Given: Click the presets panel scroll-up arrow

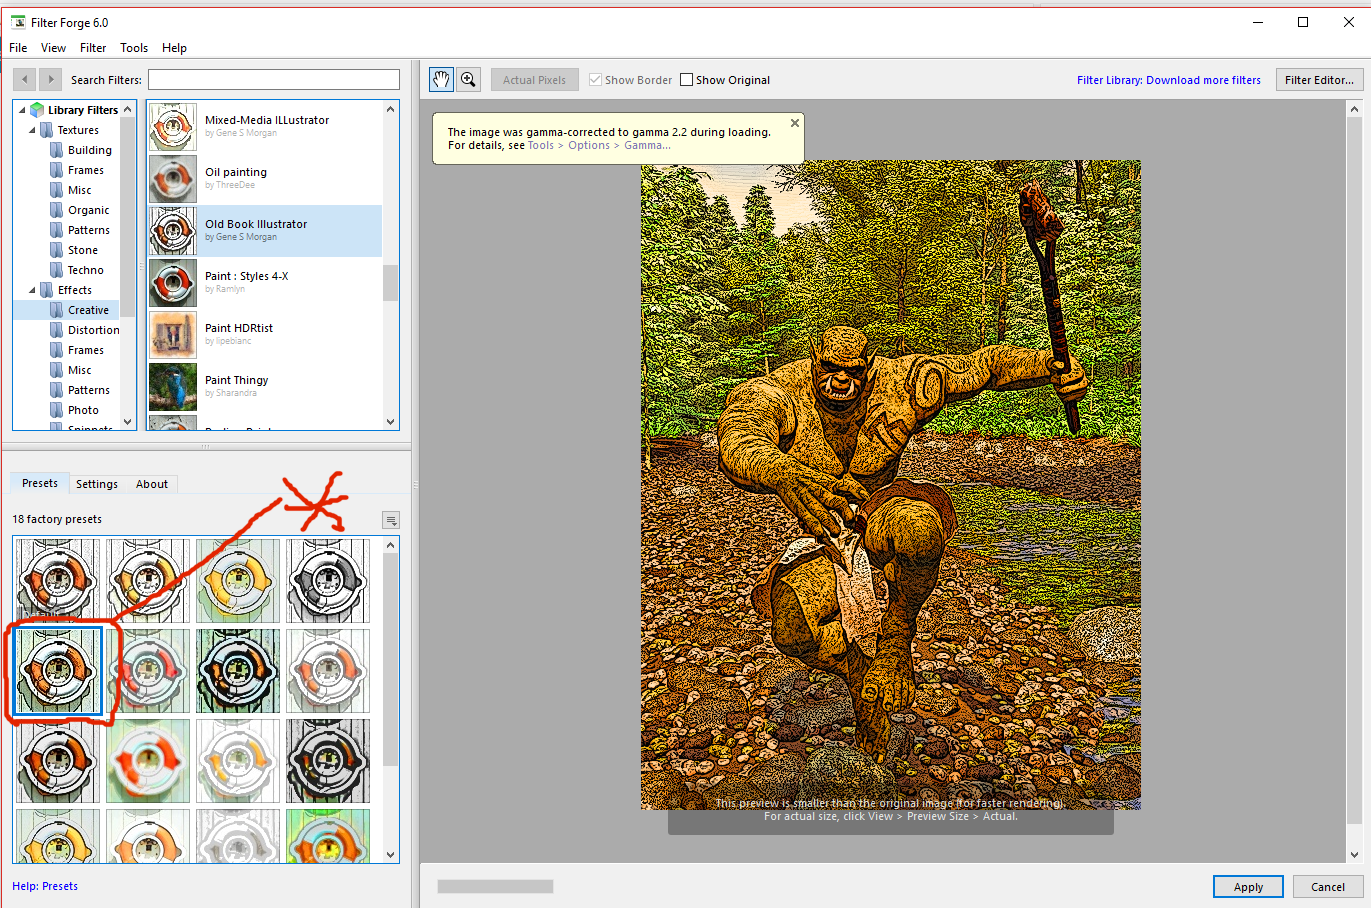Looking at the screenshot, I should point(391,545).
